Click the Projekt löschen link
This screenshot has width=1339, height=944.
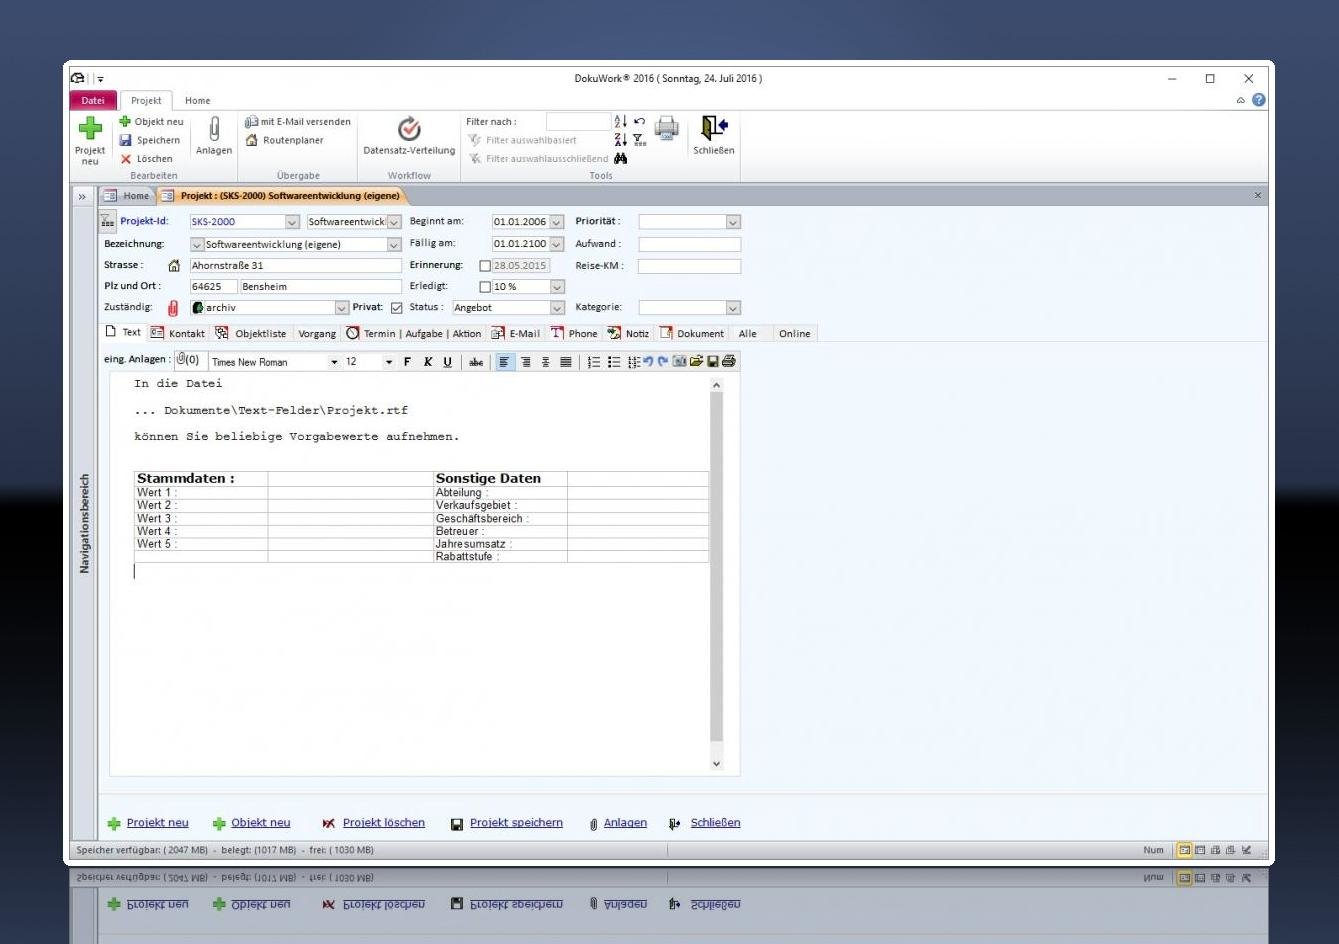383,823
